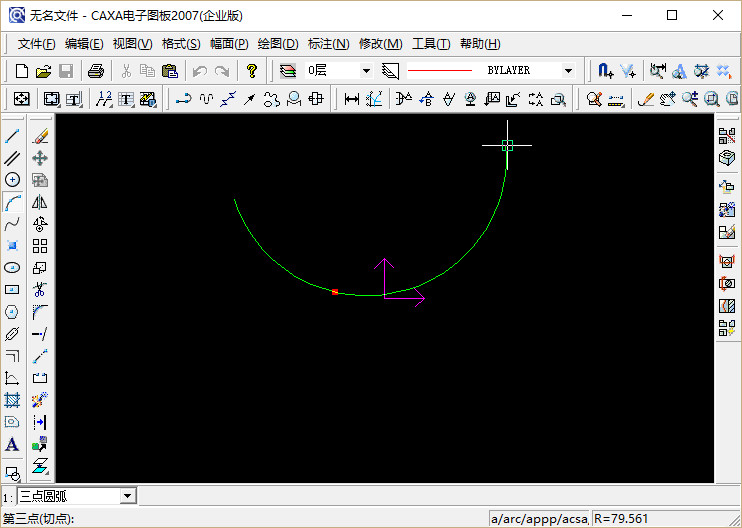This screenshot has height=528, width=742.
Task: Click the Print icon
Action: point(96,71)
